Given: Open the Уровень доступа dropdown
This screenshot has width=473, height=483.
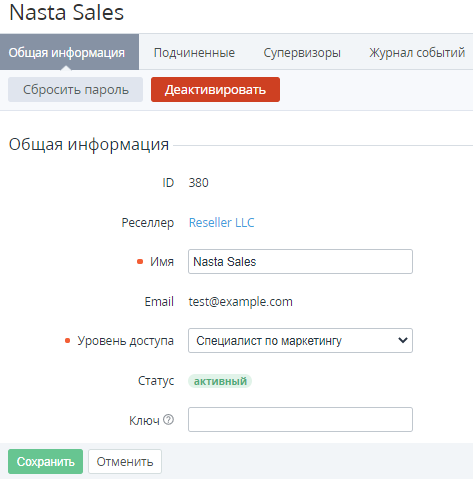Looking at the screenshot, I should [300, 341].
